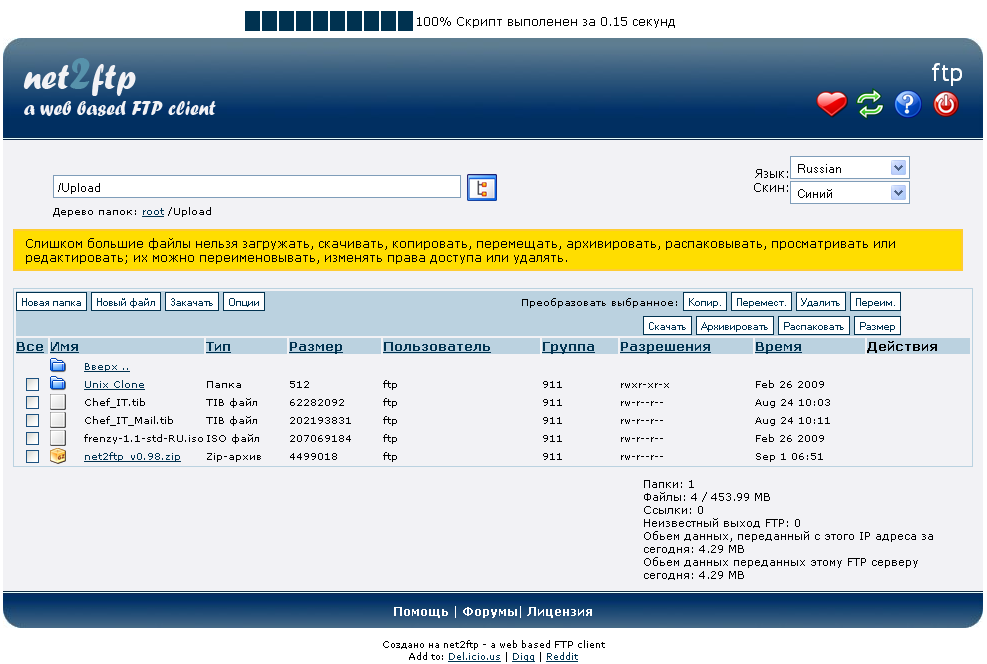Expand the Скин skin dropdown
The width and height of the screenshot is (987, 664).
(849, 193)
